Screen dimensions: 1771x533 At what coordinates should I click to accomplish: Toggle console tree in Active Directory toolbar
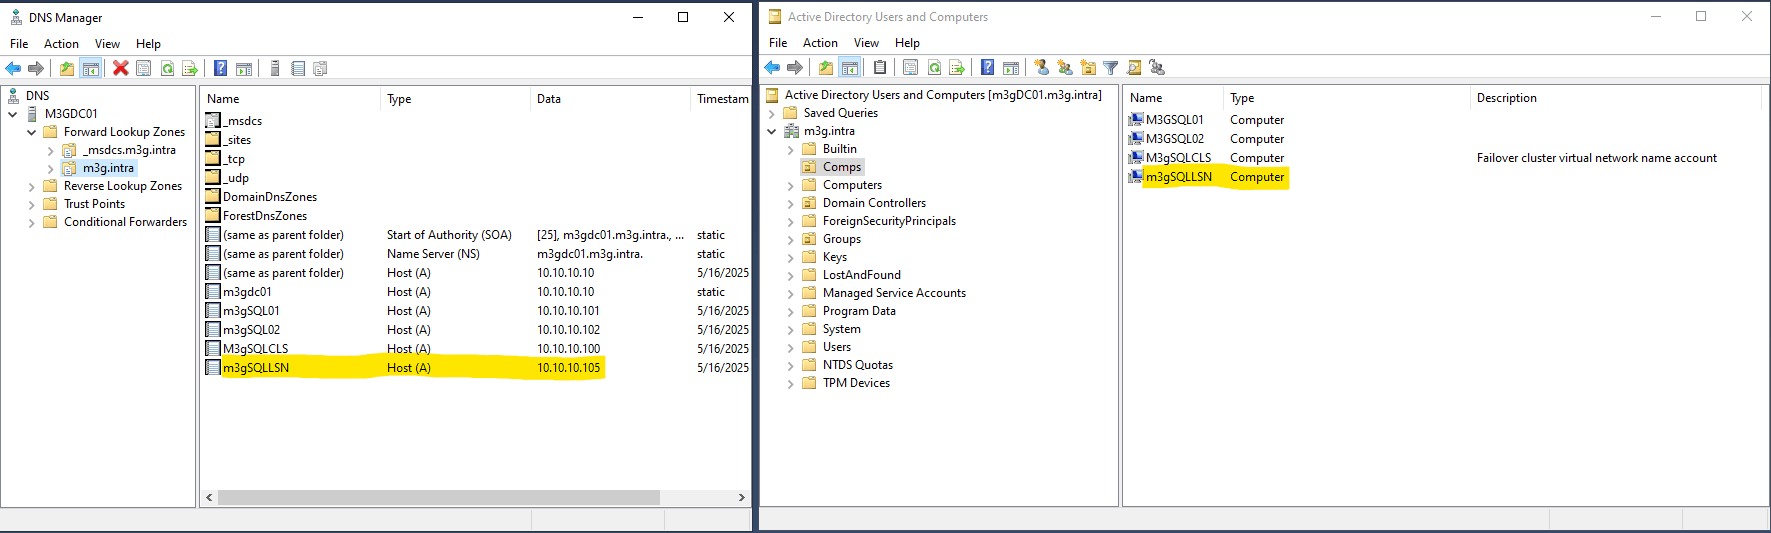click(849, 67)
